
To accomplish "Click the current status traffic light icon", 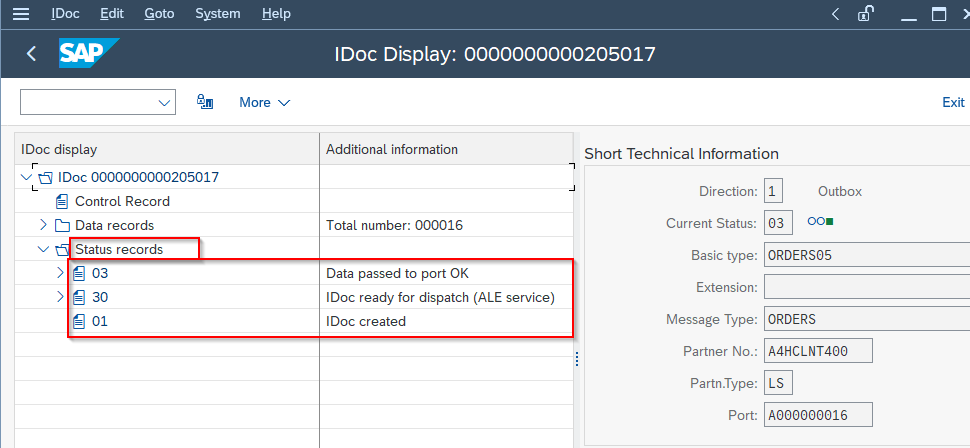I will tap(821, 221).
